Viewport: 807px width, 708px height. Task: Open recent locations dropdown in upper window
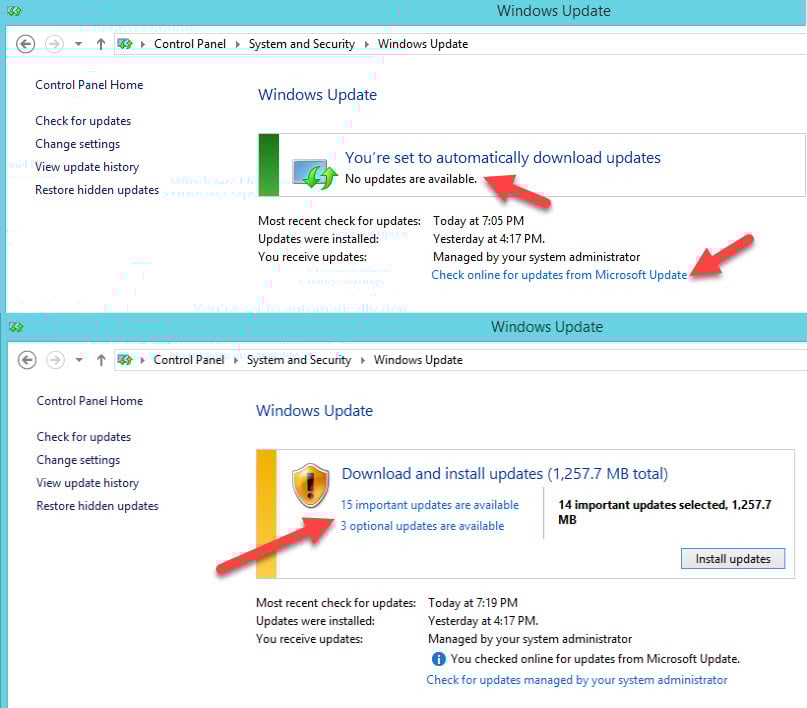point(78,44)
